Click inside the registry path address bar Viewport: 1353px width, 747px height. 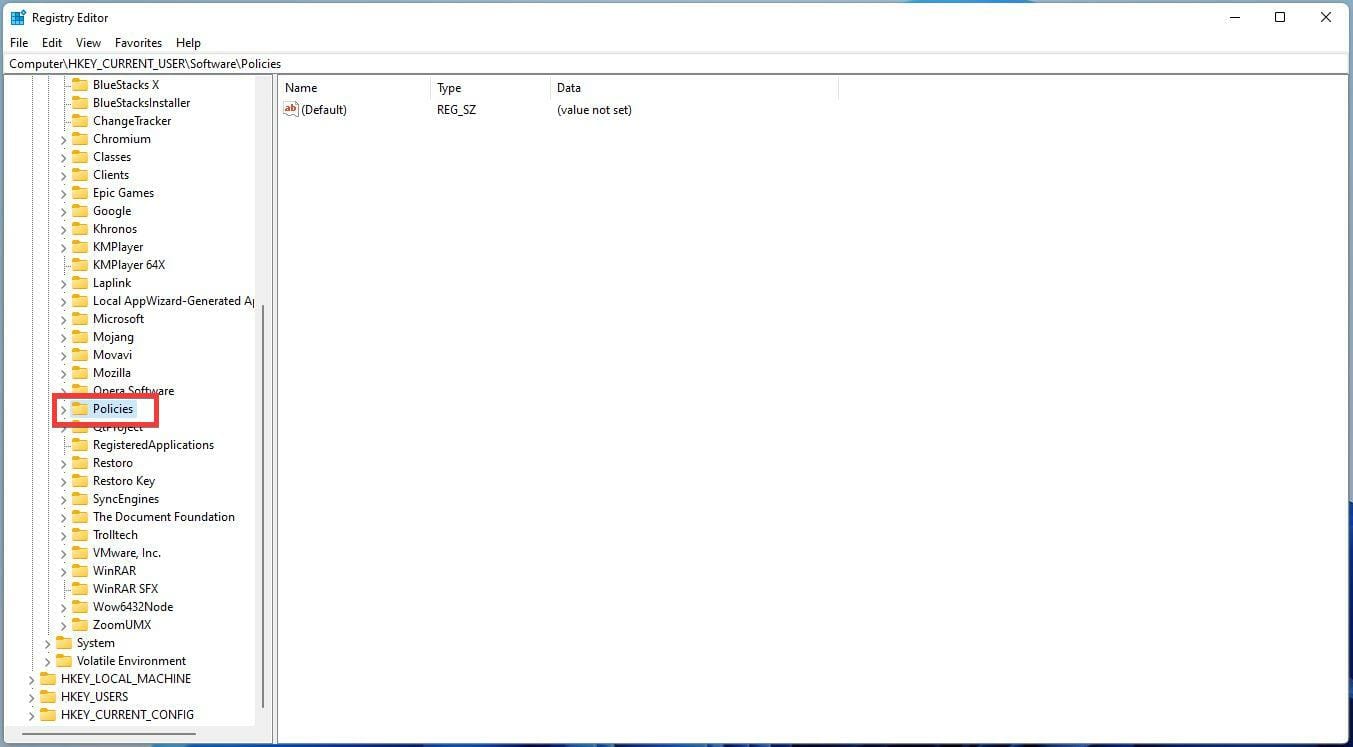point(400,63)
